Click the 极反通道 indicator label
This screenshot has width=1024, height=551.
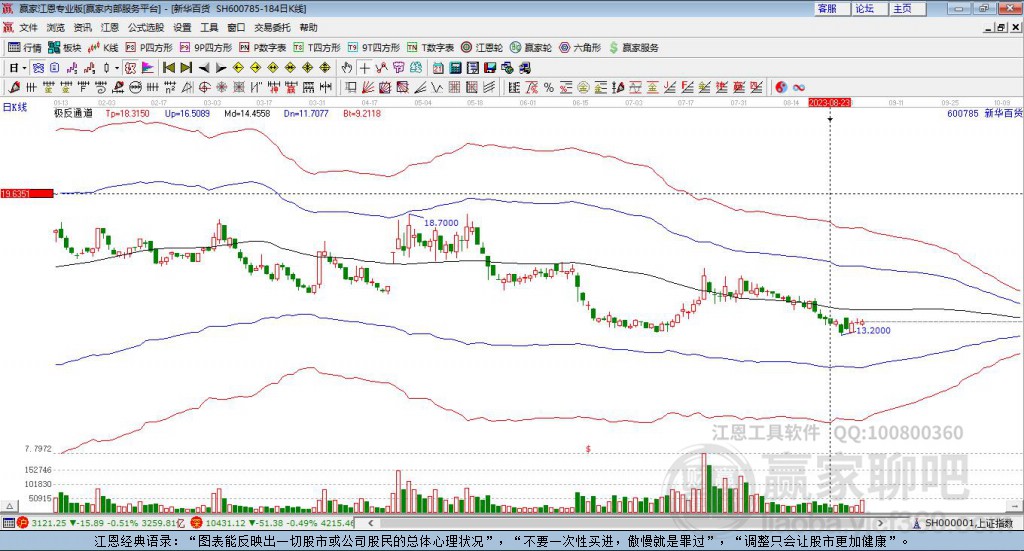coord(73,114)
